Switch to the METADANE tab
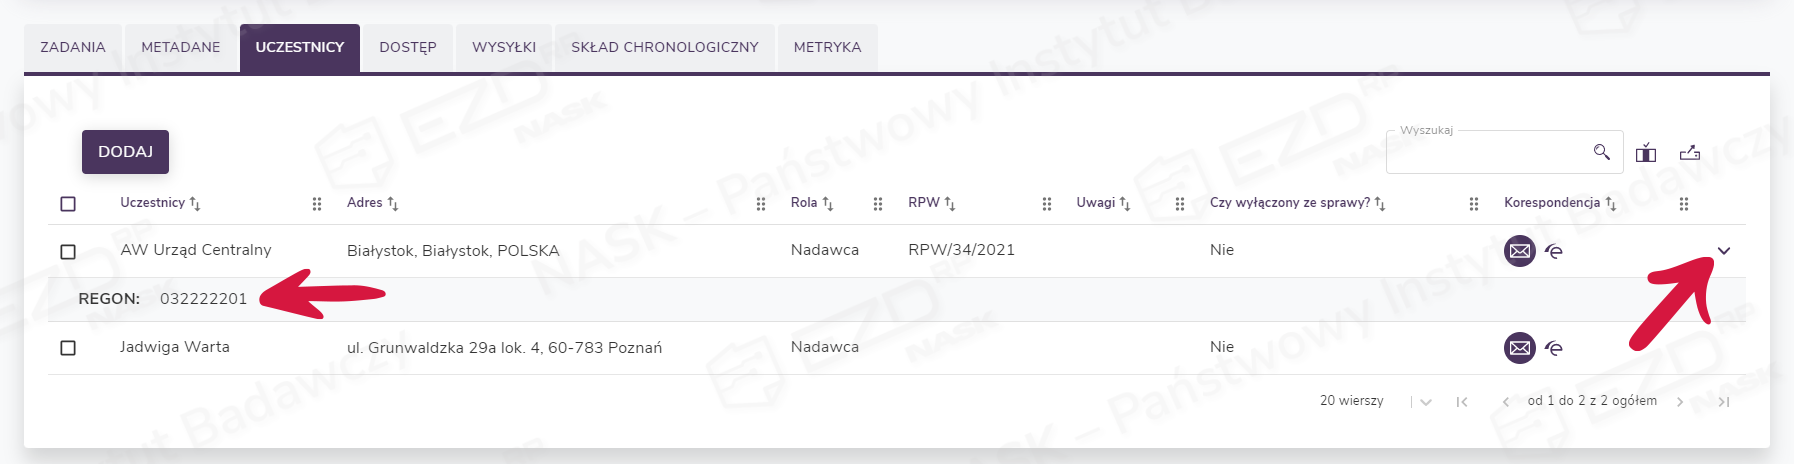The height and width of the screenshot is (464, 1794). (181, 47)
